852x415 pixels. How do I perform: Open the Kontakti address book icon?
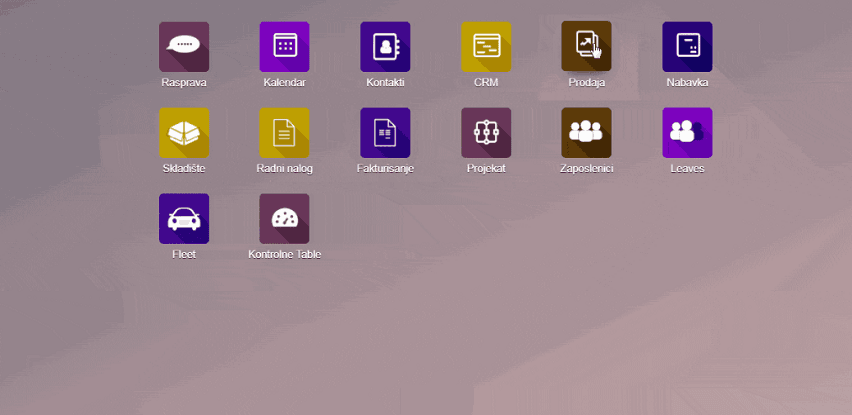(385, 46)
